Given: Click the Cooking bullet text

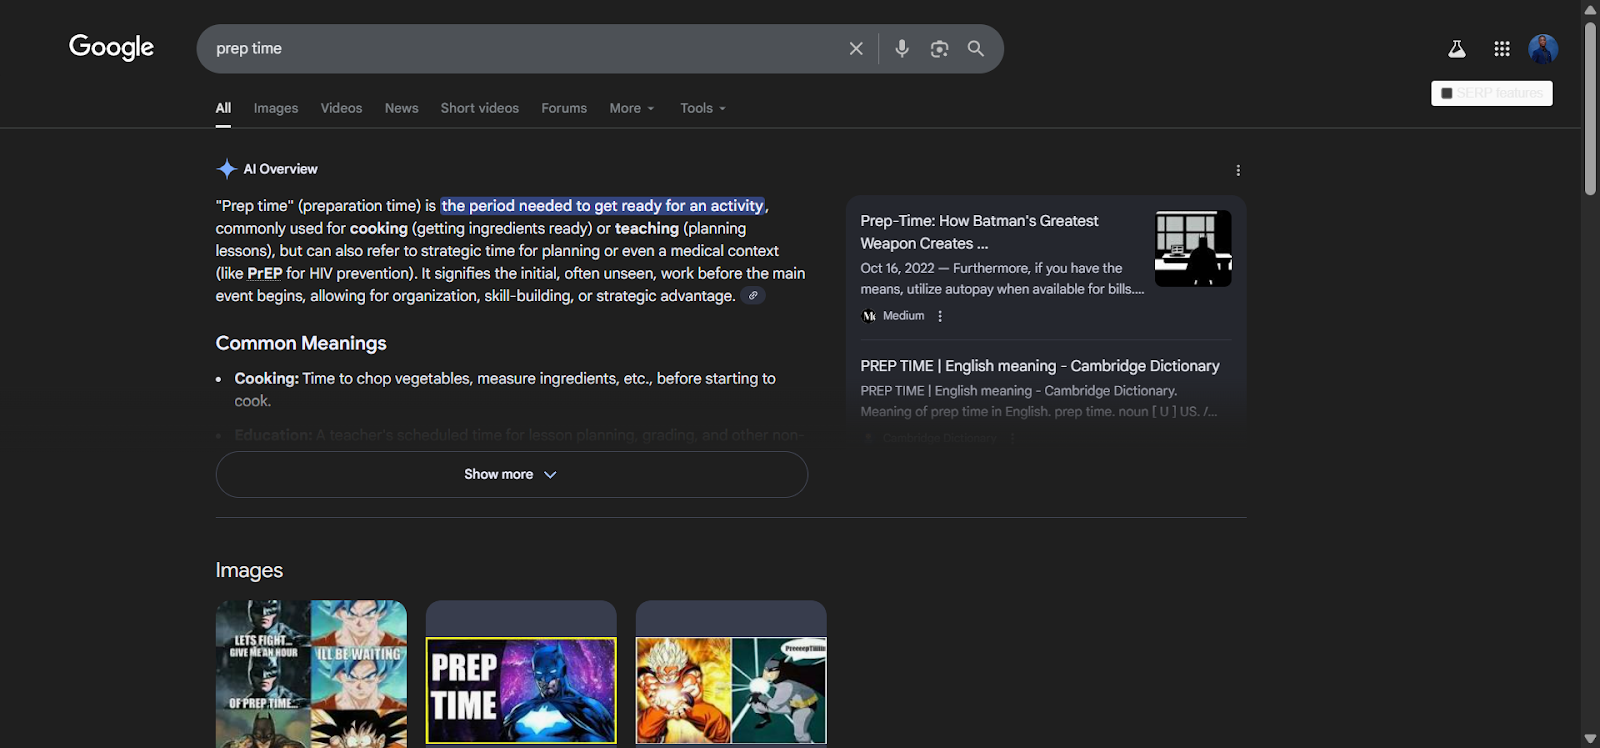Looking at the screenshot, I should click(505, 389).
